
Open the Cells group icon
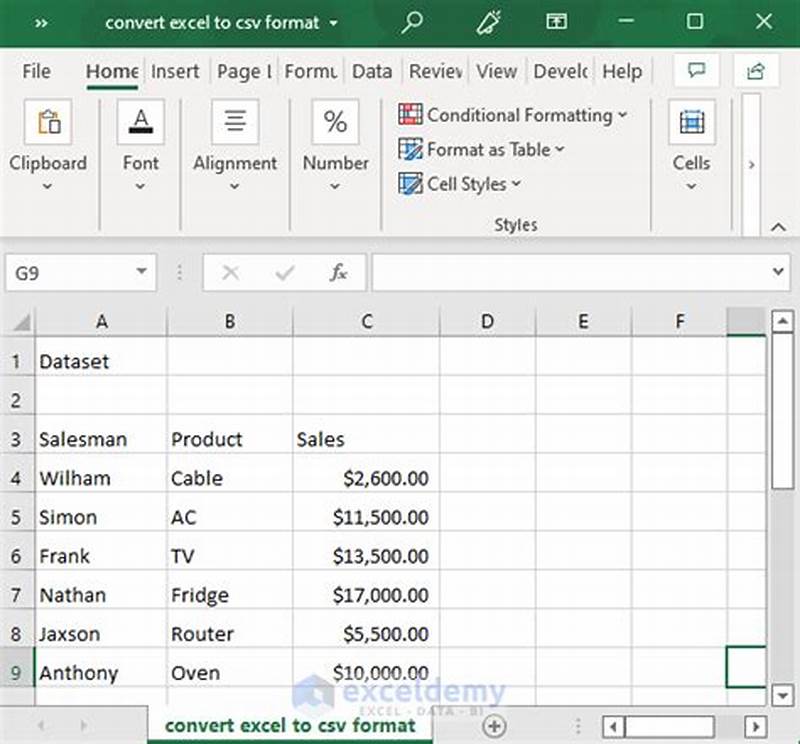(690, 121)
